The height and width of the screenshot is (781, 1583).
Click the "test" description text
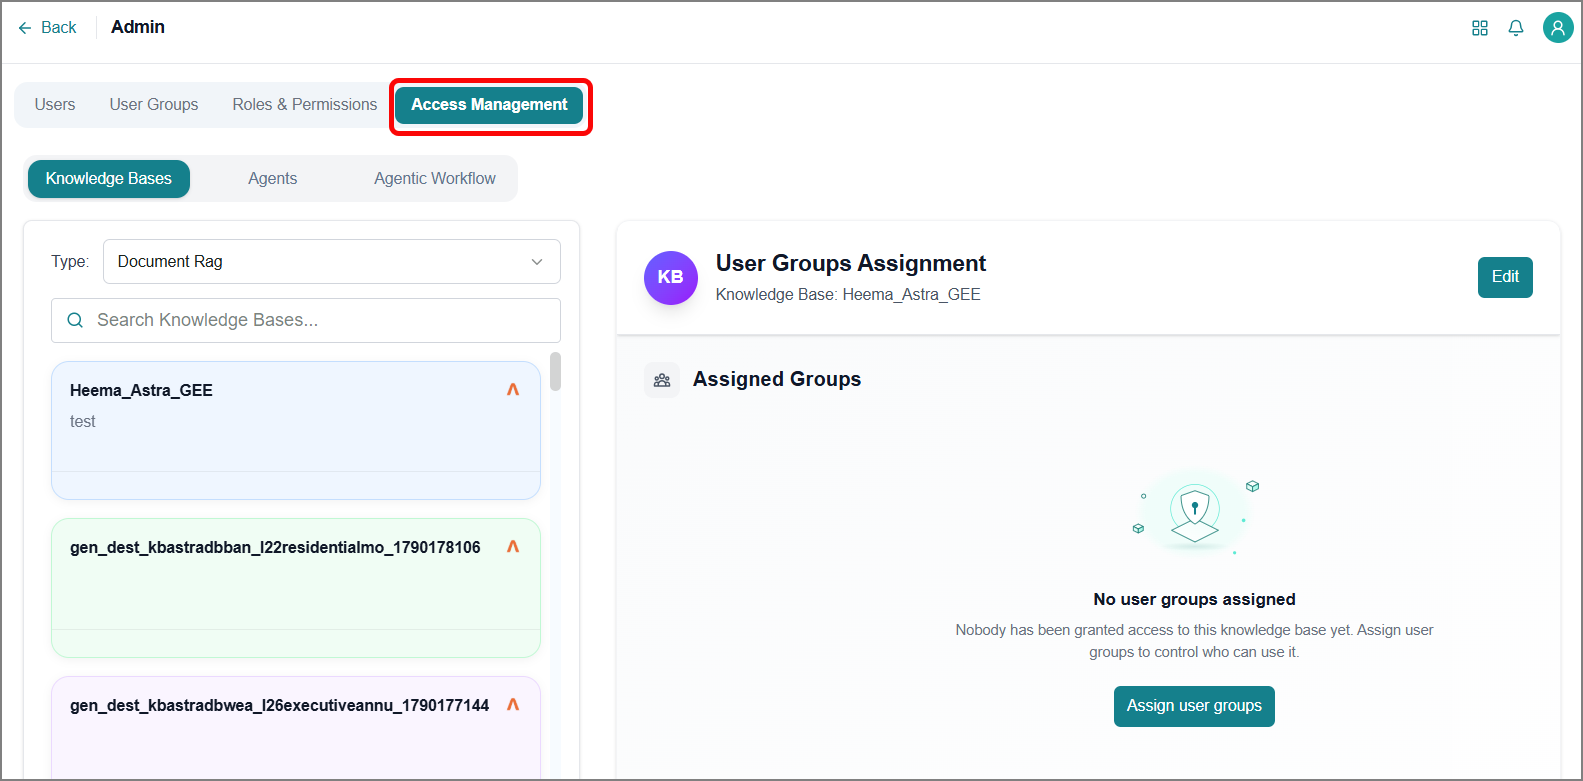tap(83, 422)
